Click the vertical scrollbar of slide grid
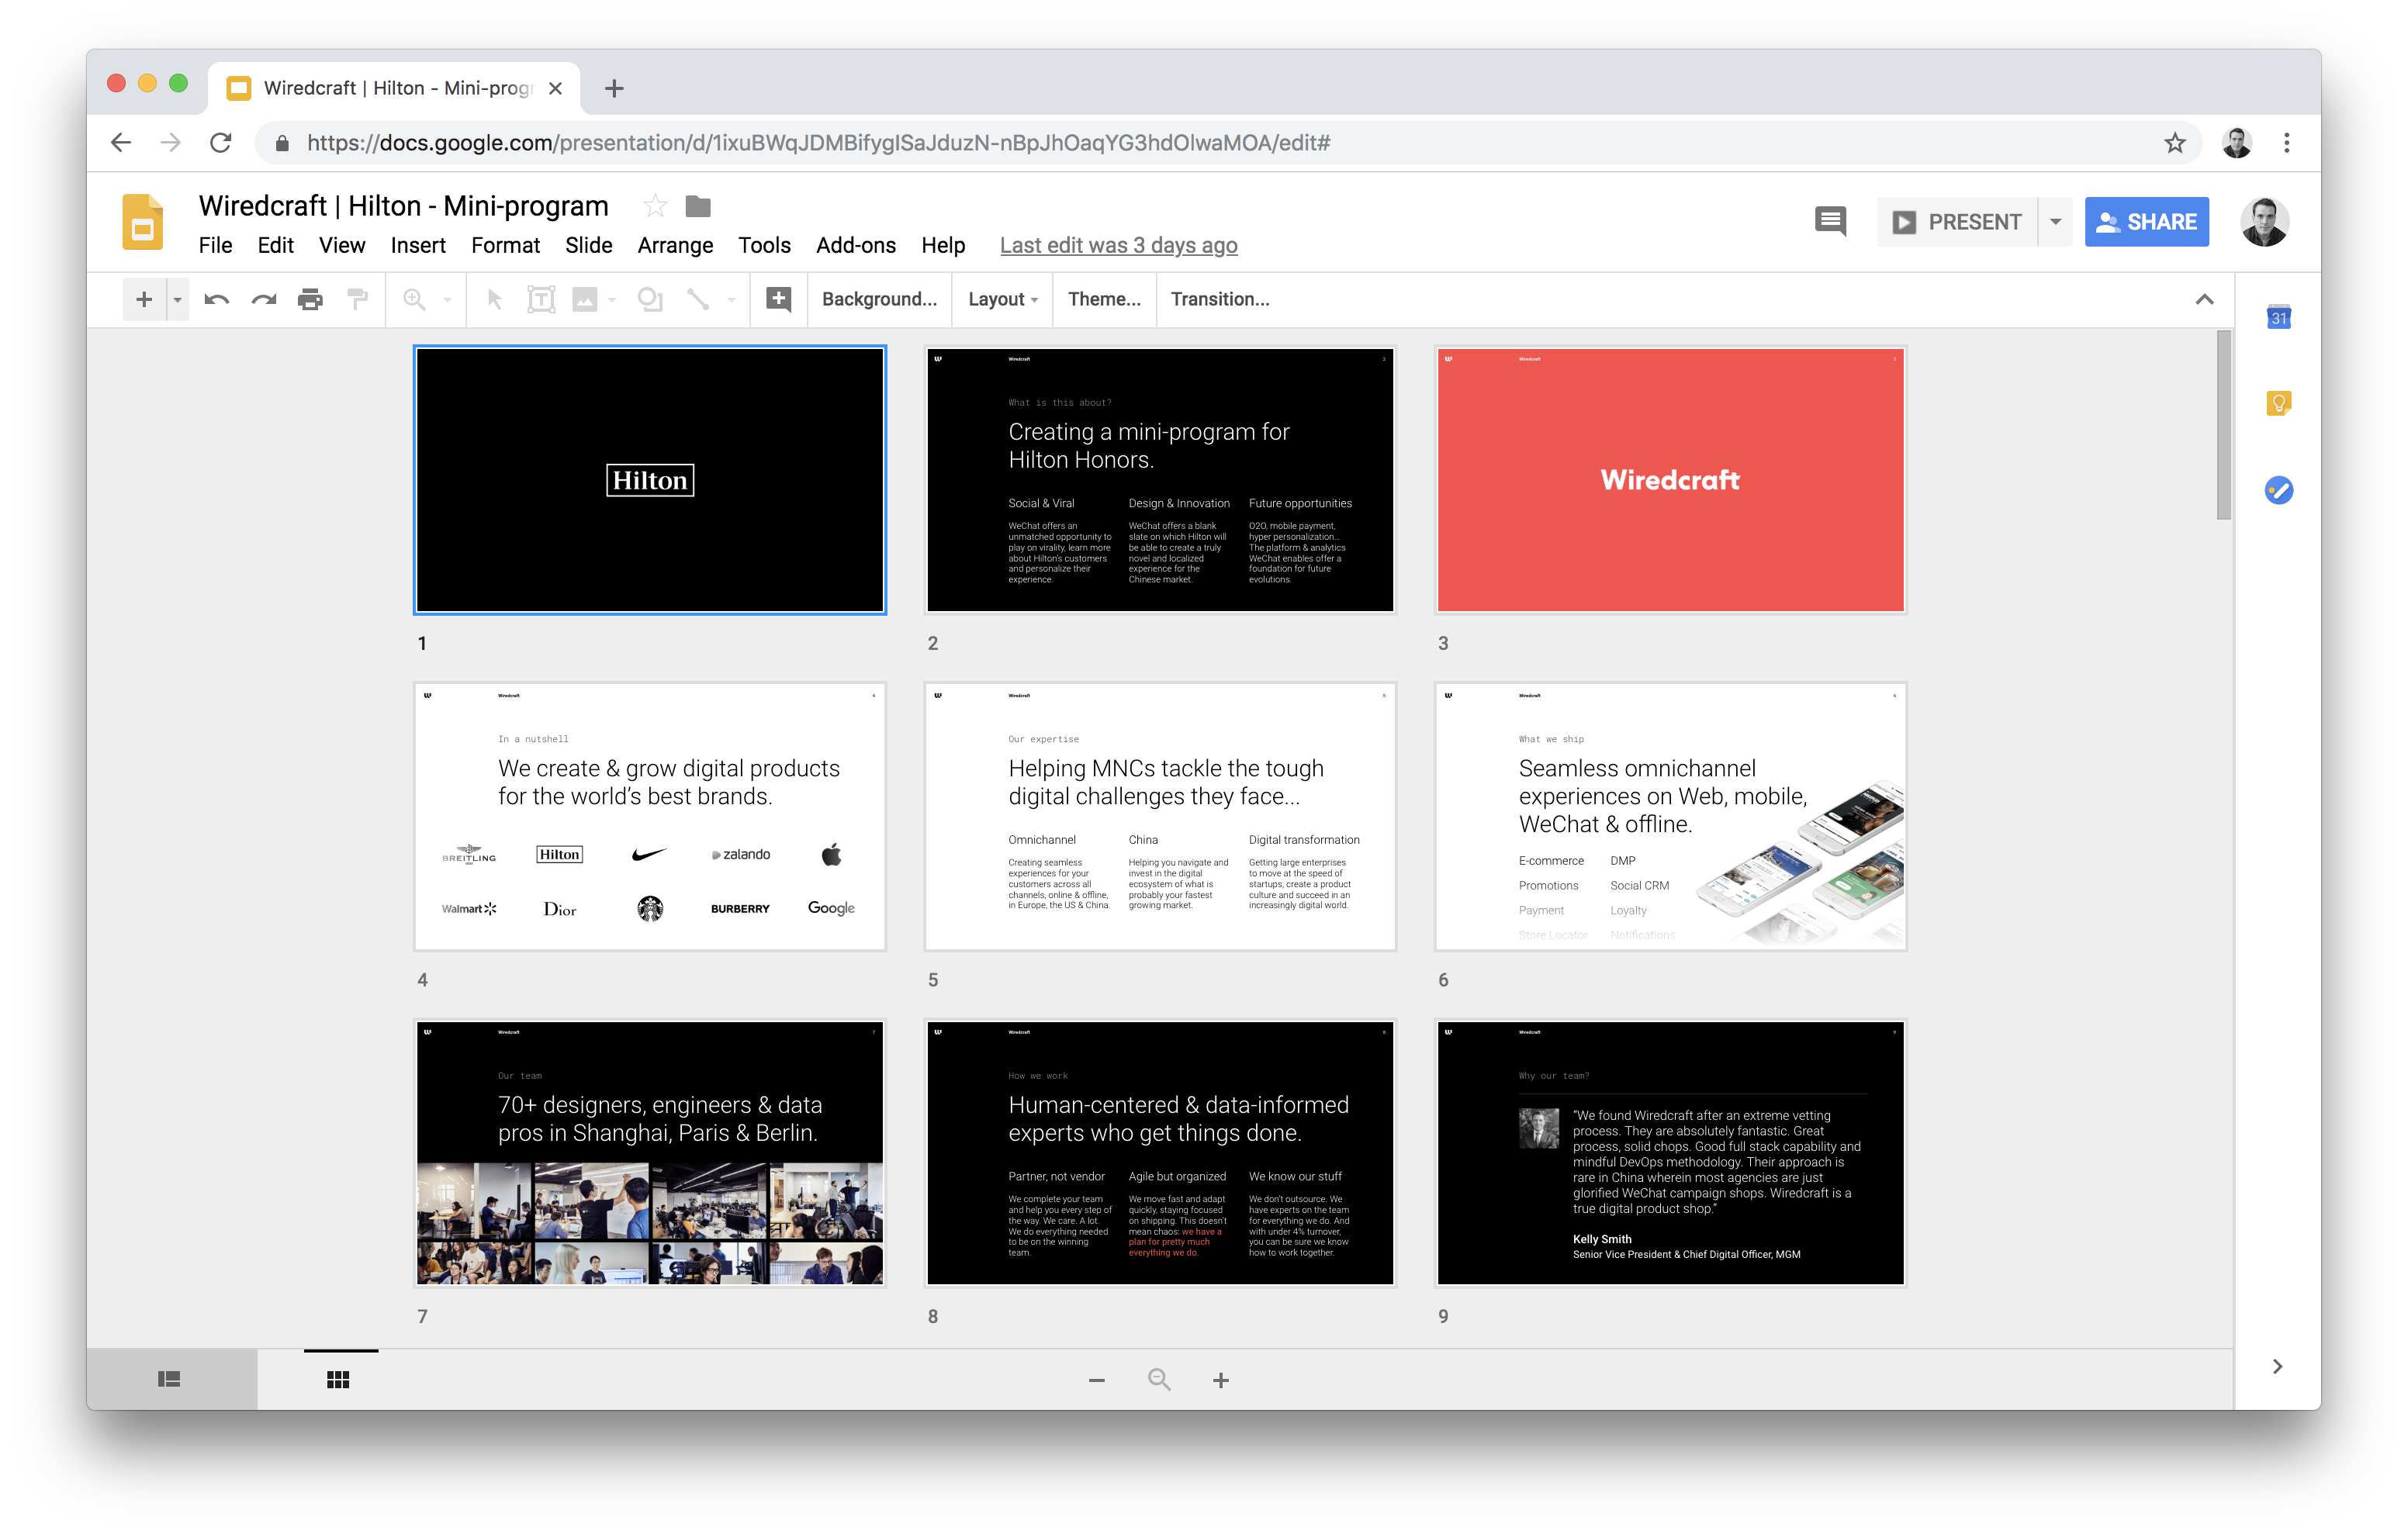 click(x=2223, y=425)
